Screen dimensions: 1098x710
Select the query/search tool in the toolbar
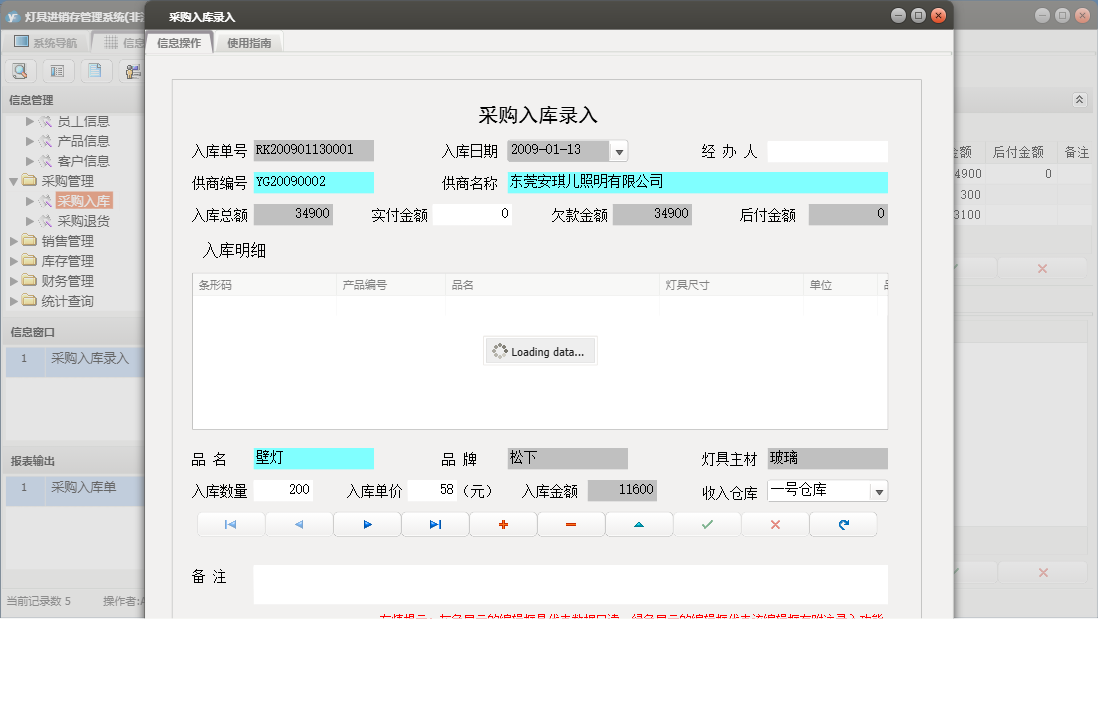point(20,70)
